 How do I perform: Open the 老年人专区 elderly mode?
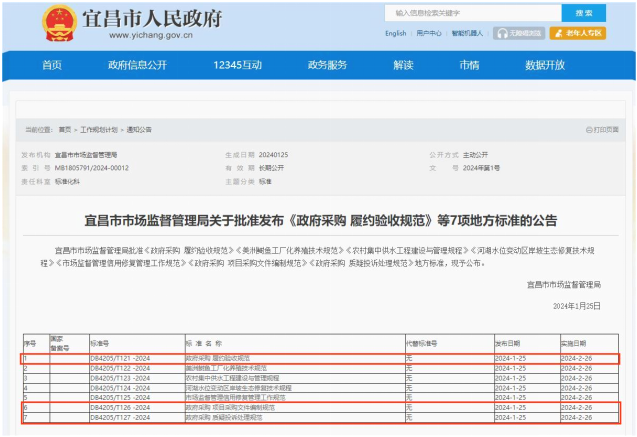click(581, 33)
